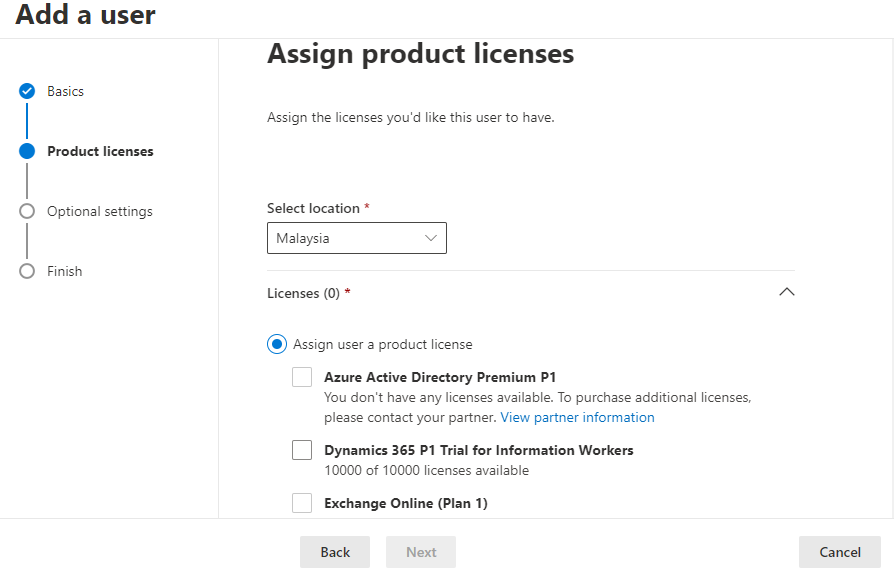Check Azure Active Directory Premium P1 license

pyautogui.click(x=302, y=377)
